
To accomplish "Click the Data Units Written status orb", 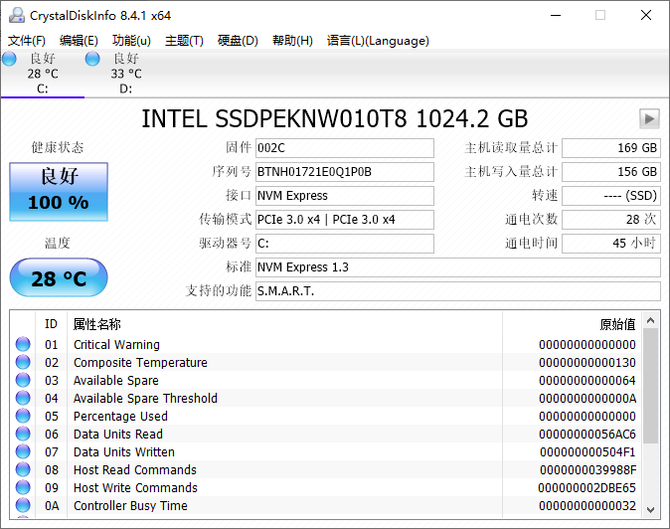I will [23, 452].
